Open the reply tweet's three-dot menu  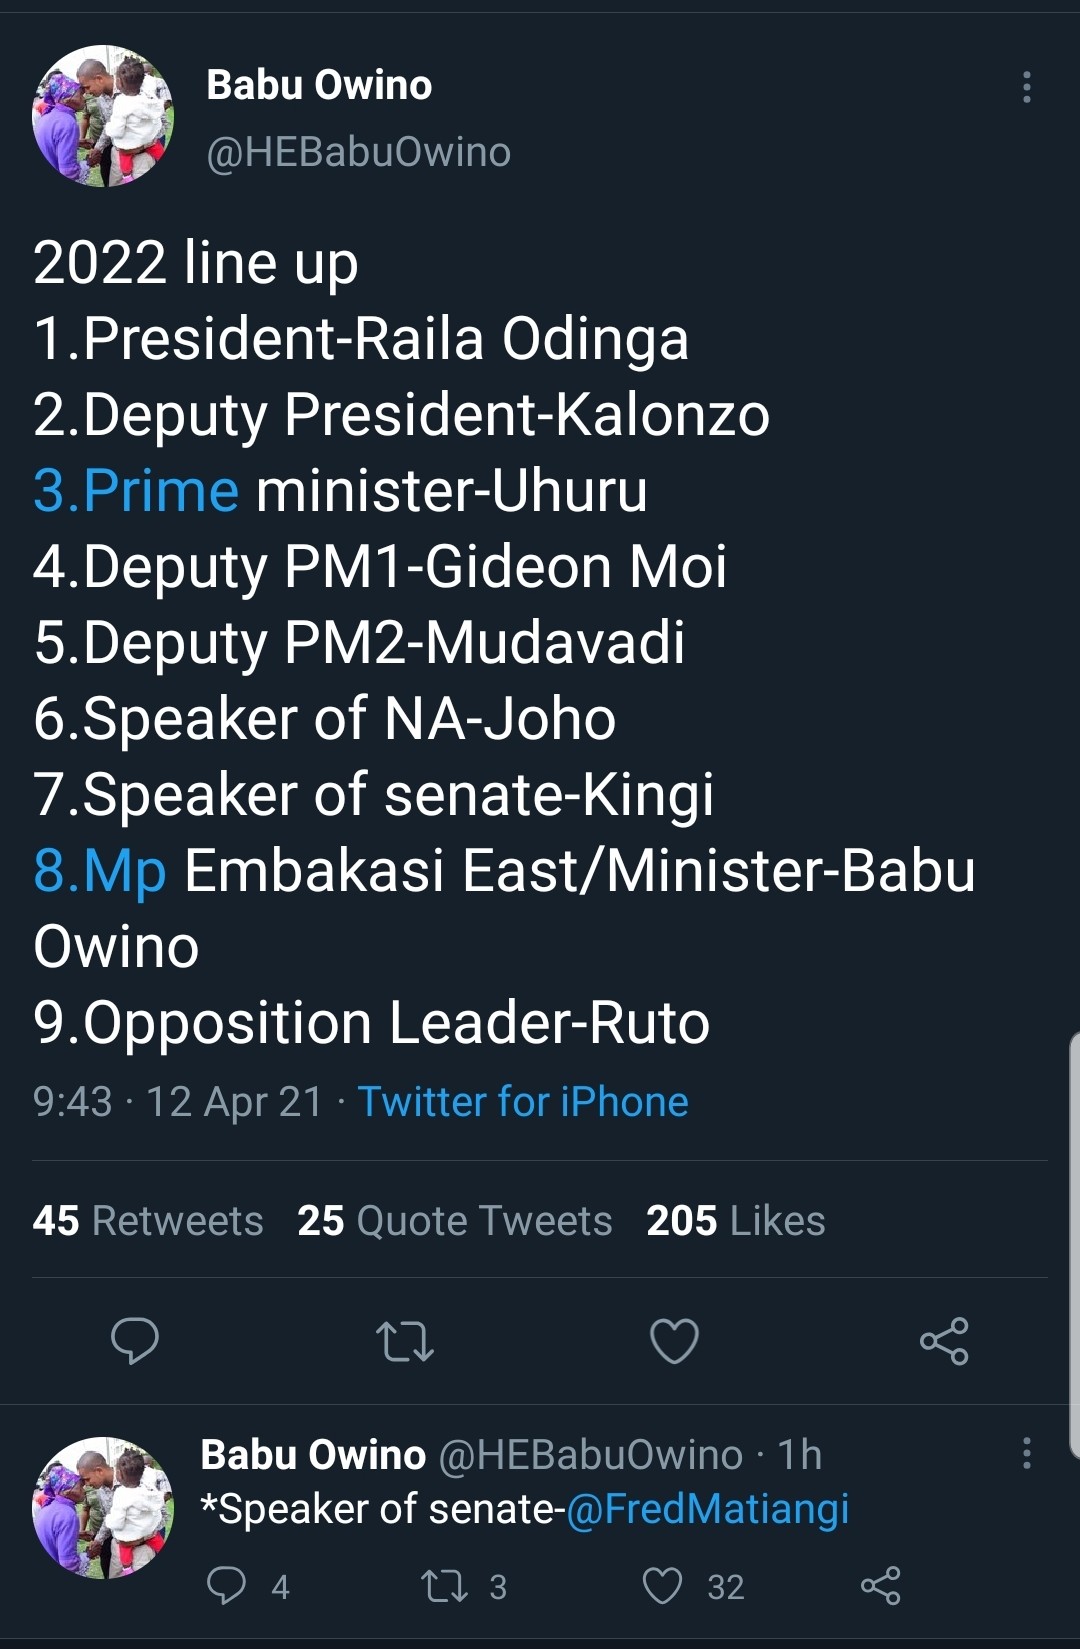(x=1026, y=1453)
